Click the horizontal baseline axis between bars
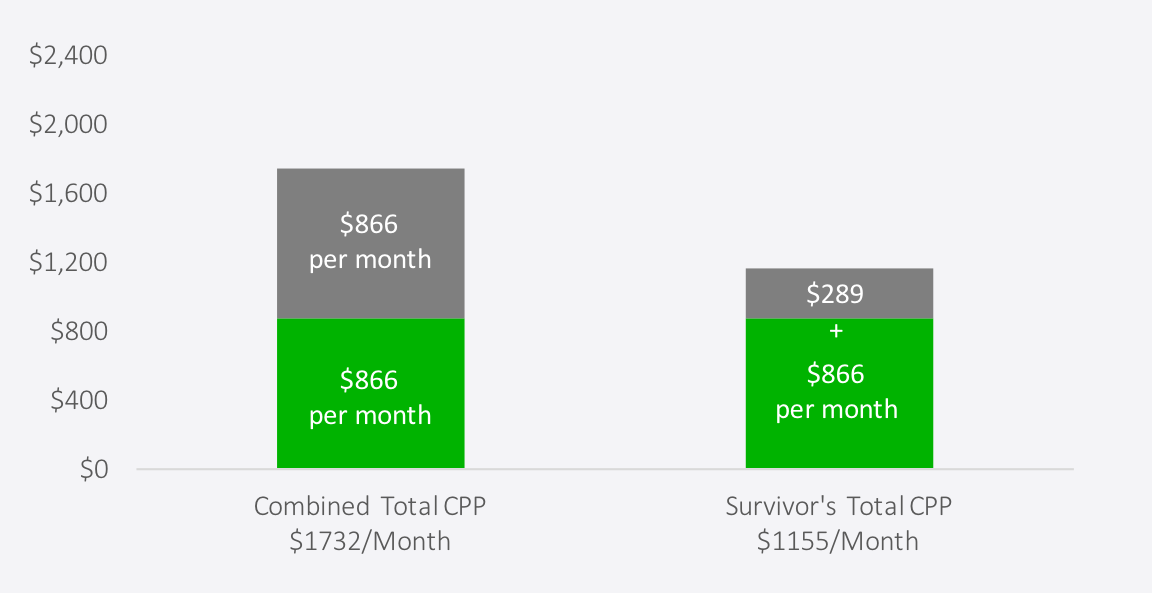 click(x=605, y=469)
